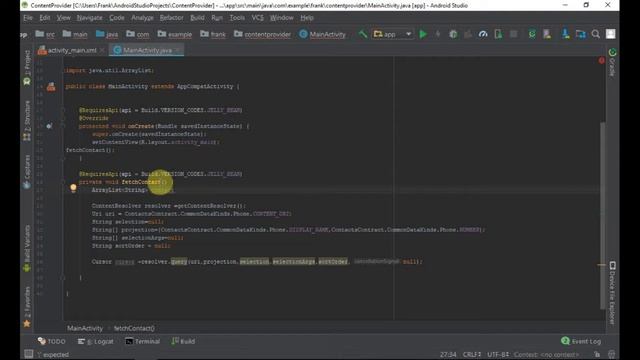This screenshot has height=360, width=640.
Task: Click the override gutter icon beside onCreate
Action: 49,126
